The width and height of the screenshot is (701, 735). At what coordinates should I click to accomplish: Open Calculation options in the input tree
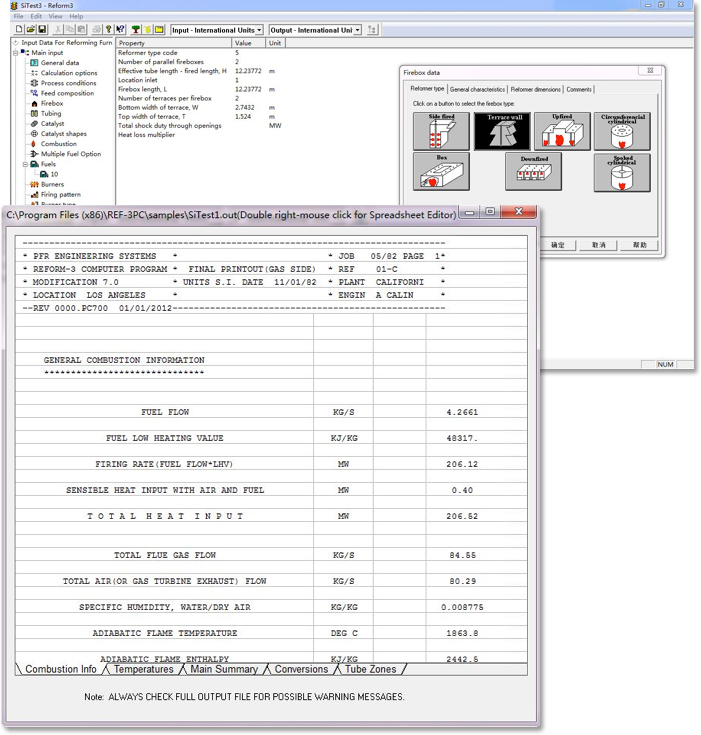[69, 73]
